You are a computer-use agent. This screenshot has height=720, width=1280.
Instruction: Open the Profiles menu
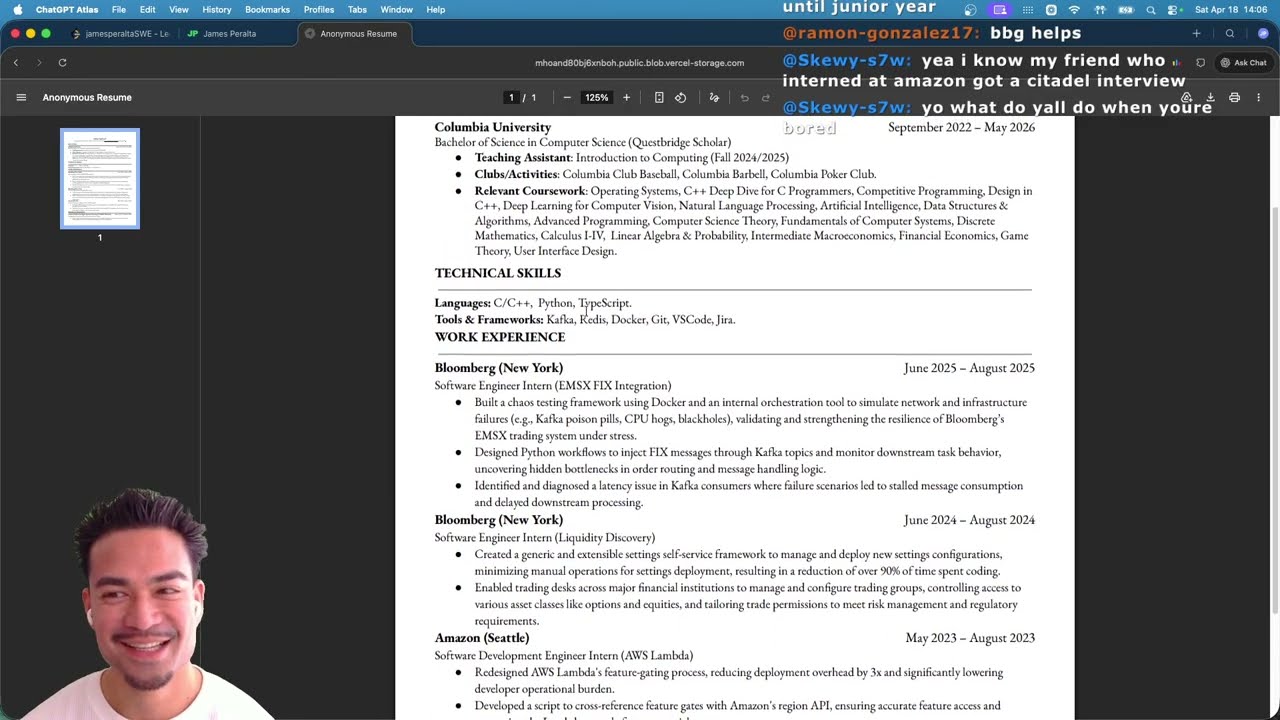(319, 9)
